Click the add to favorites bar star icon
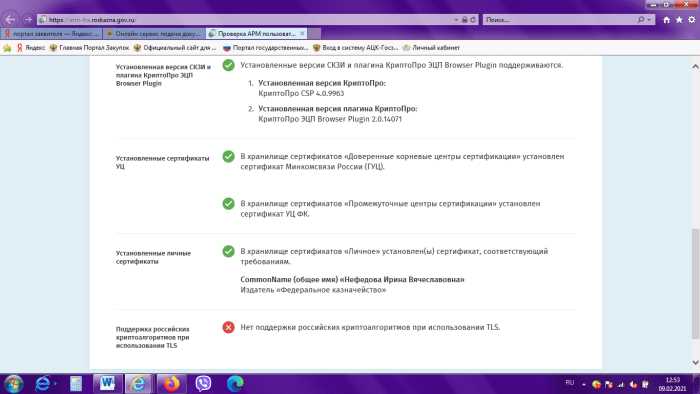Screen dimensions: 700x394 click(x=7, y=48)
